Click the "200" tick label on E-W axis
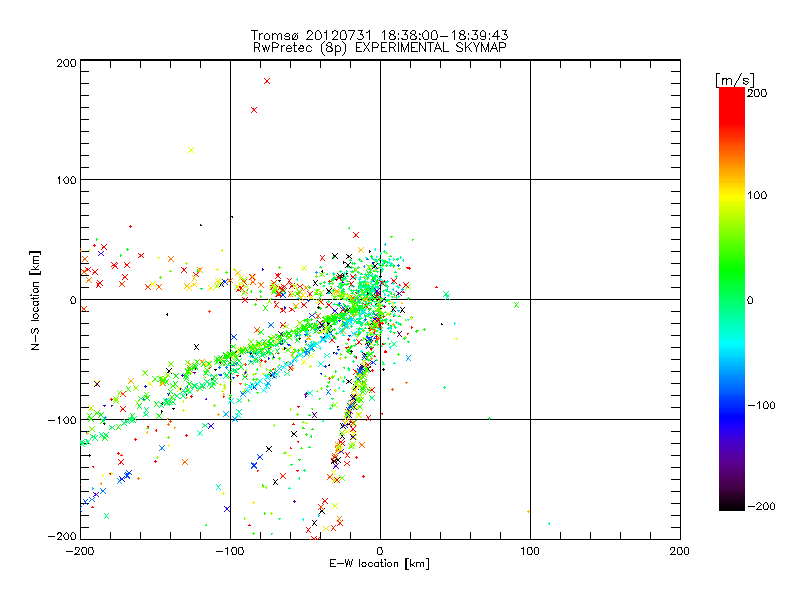Viewport: 800px width, 600px height. click(x=680, y=551)
